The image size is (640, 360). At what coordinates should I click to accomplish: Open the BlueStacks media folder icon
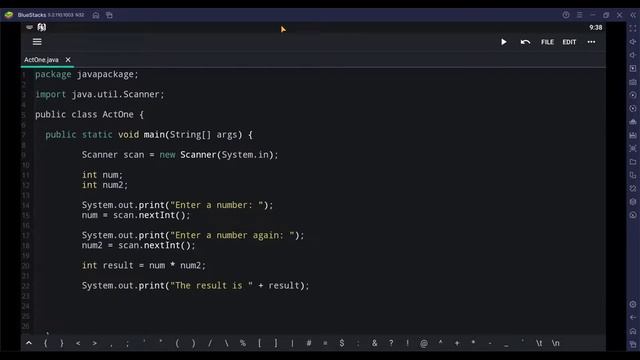click(633, 162)
